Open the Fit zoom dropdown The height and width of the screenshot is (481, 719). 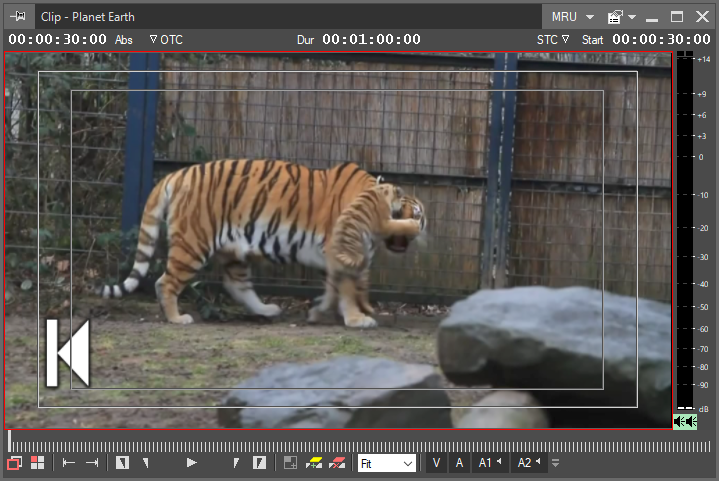(x=387, y=463)
